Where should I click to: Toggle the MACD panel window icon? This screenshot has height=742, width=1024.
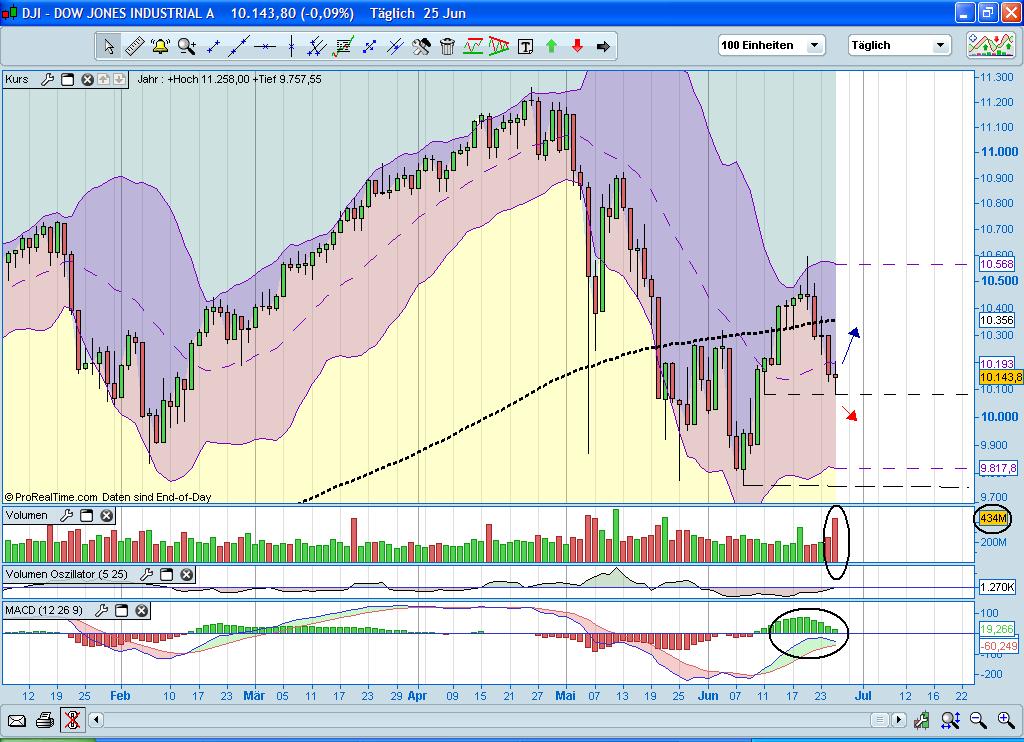click(121, 610)
